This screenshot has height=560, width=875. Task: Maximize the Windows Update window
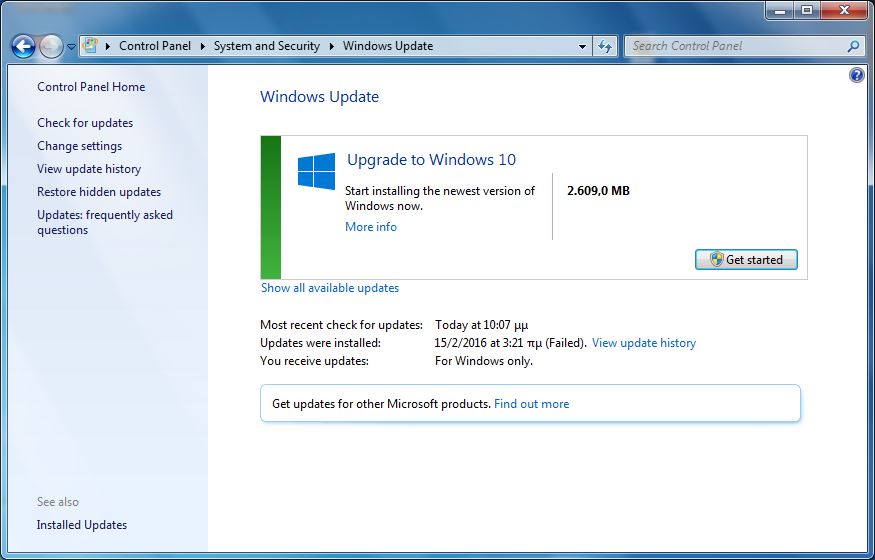coord(807,11)
